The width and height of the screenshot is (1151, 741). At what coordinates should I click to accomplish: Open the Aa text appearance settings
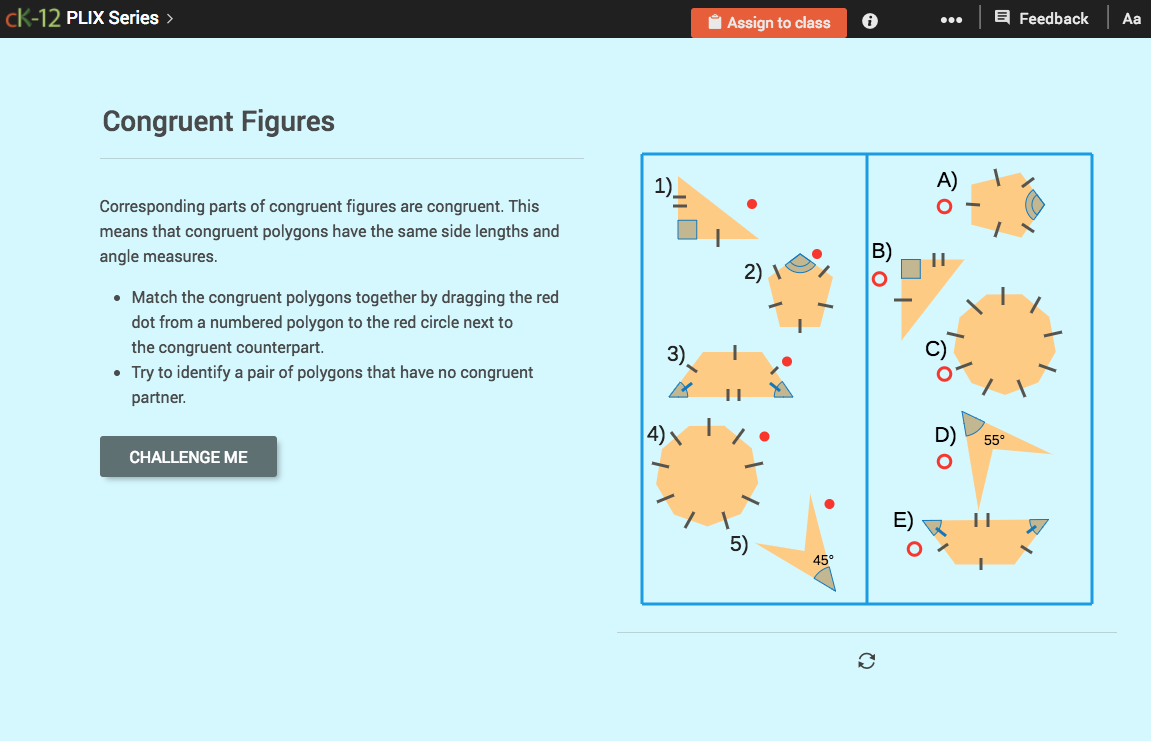click(x=1131, y=18)
